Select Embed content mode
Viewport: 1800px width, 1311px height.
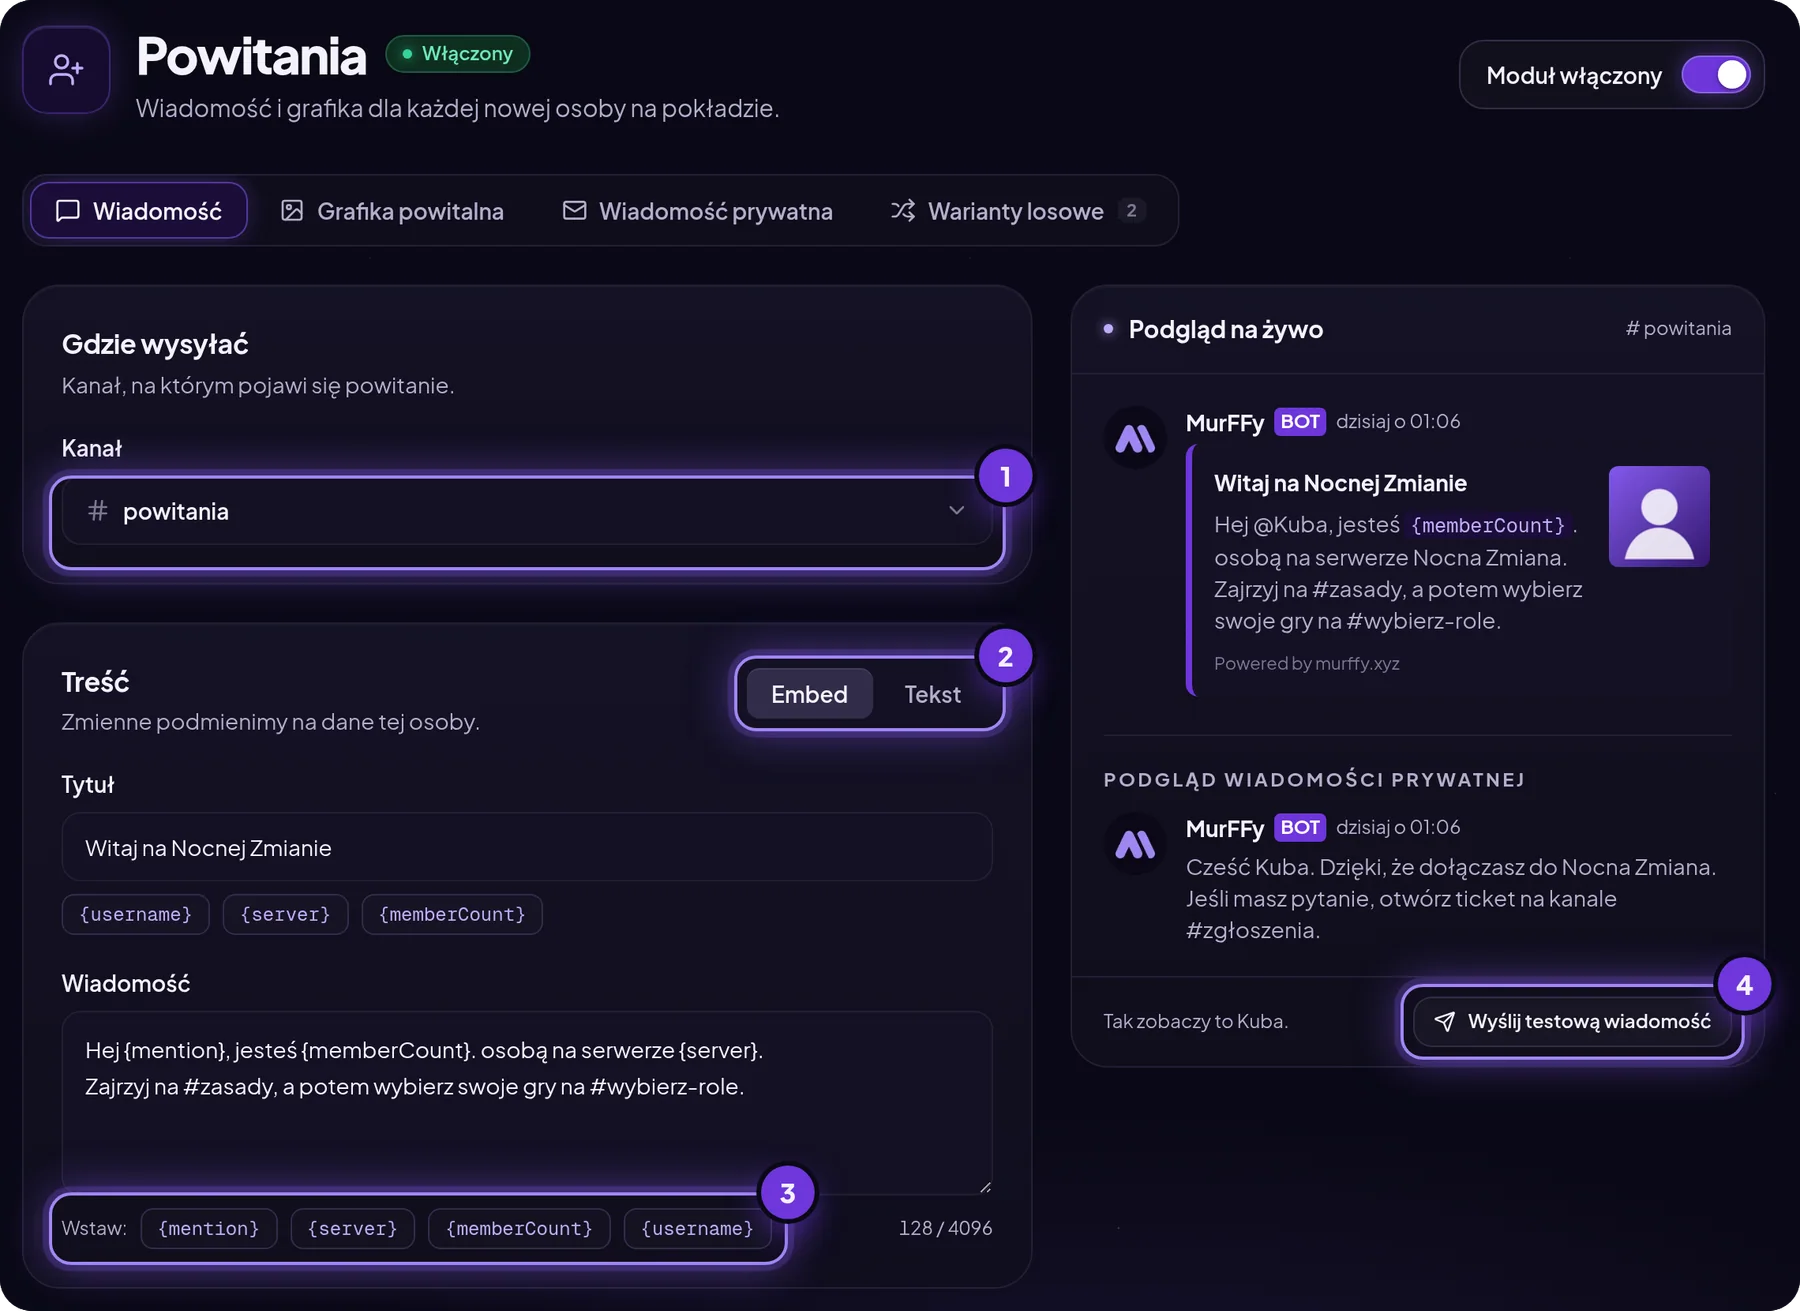click(x=809, y=694)
